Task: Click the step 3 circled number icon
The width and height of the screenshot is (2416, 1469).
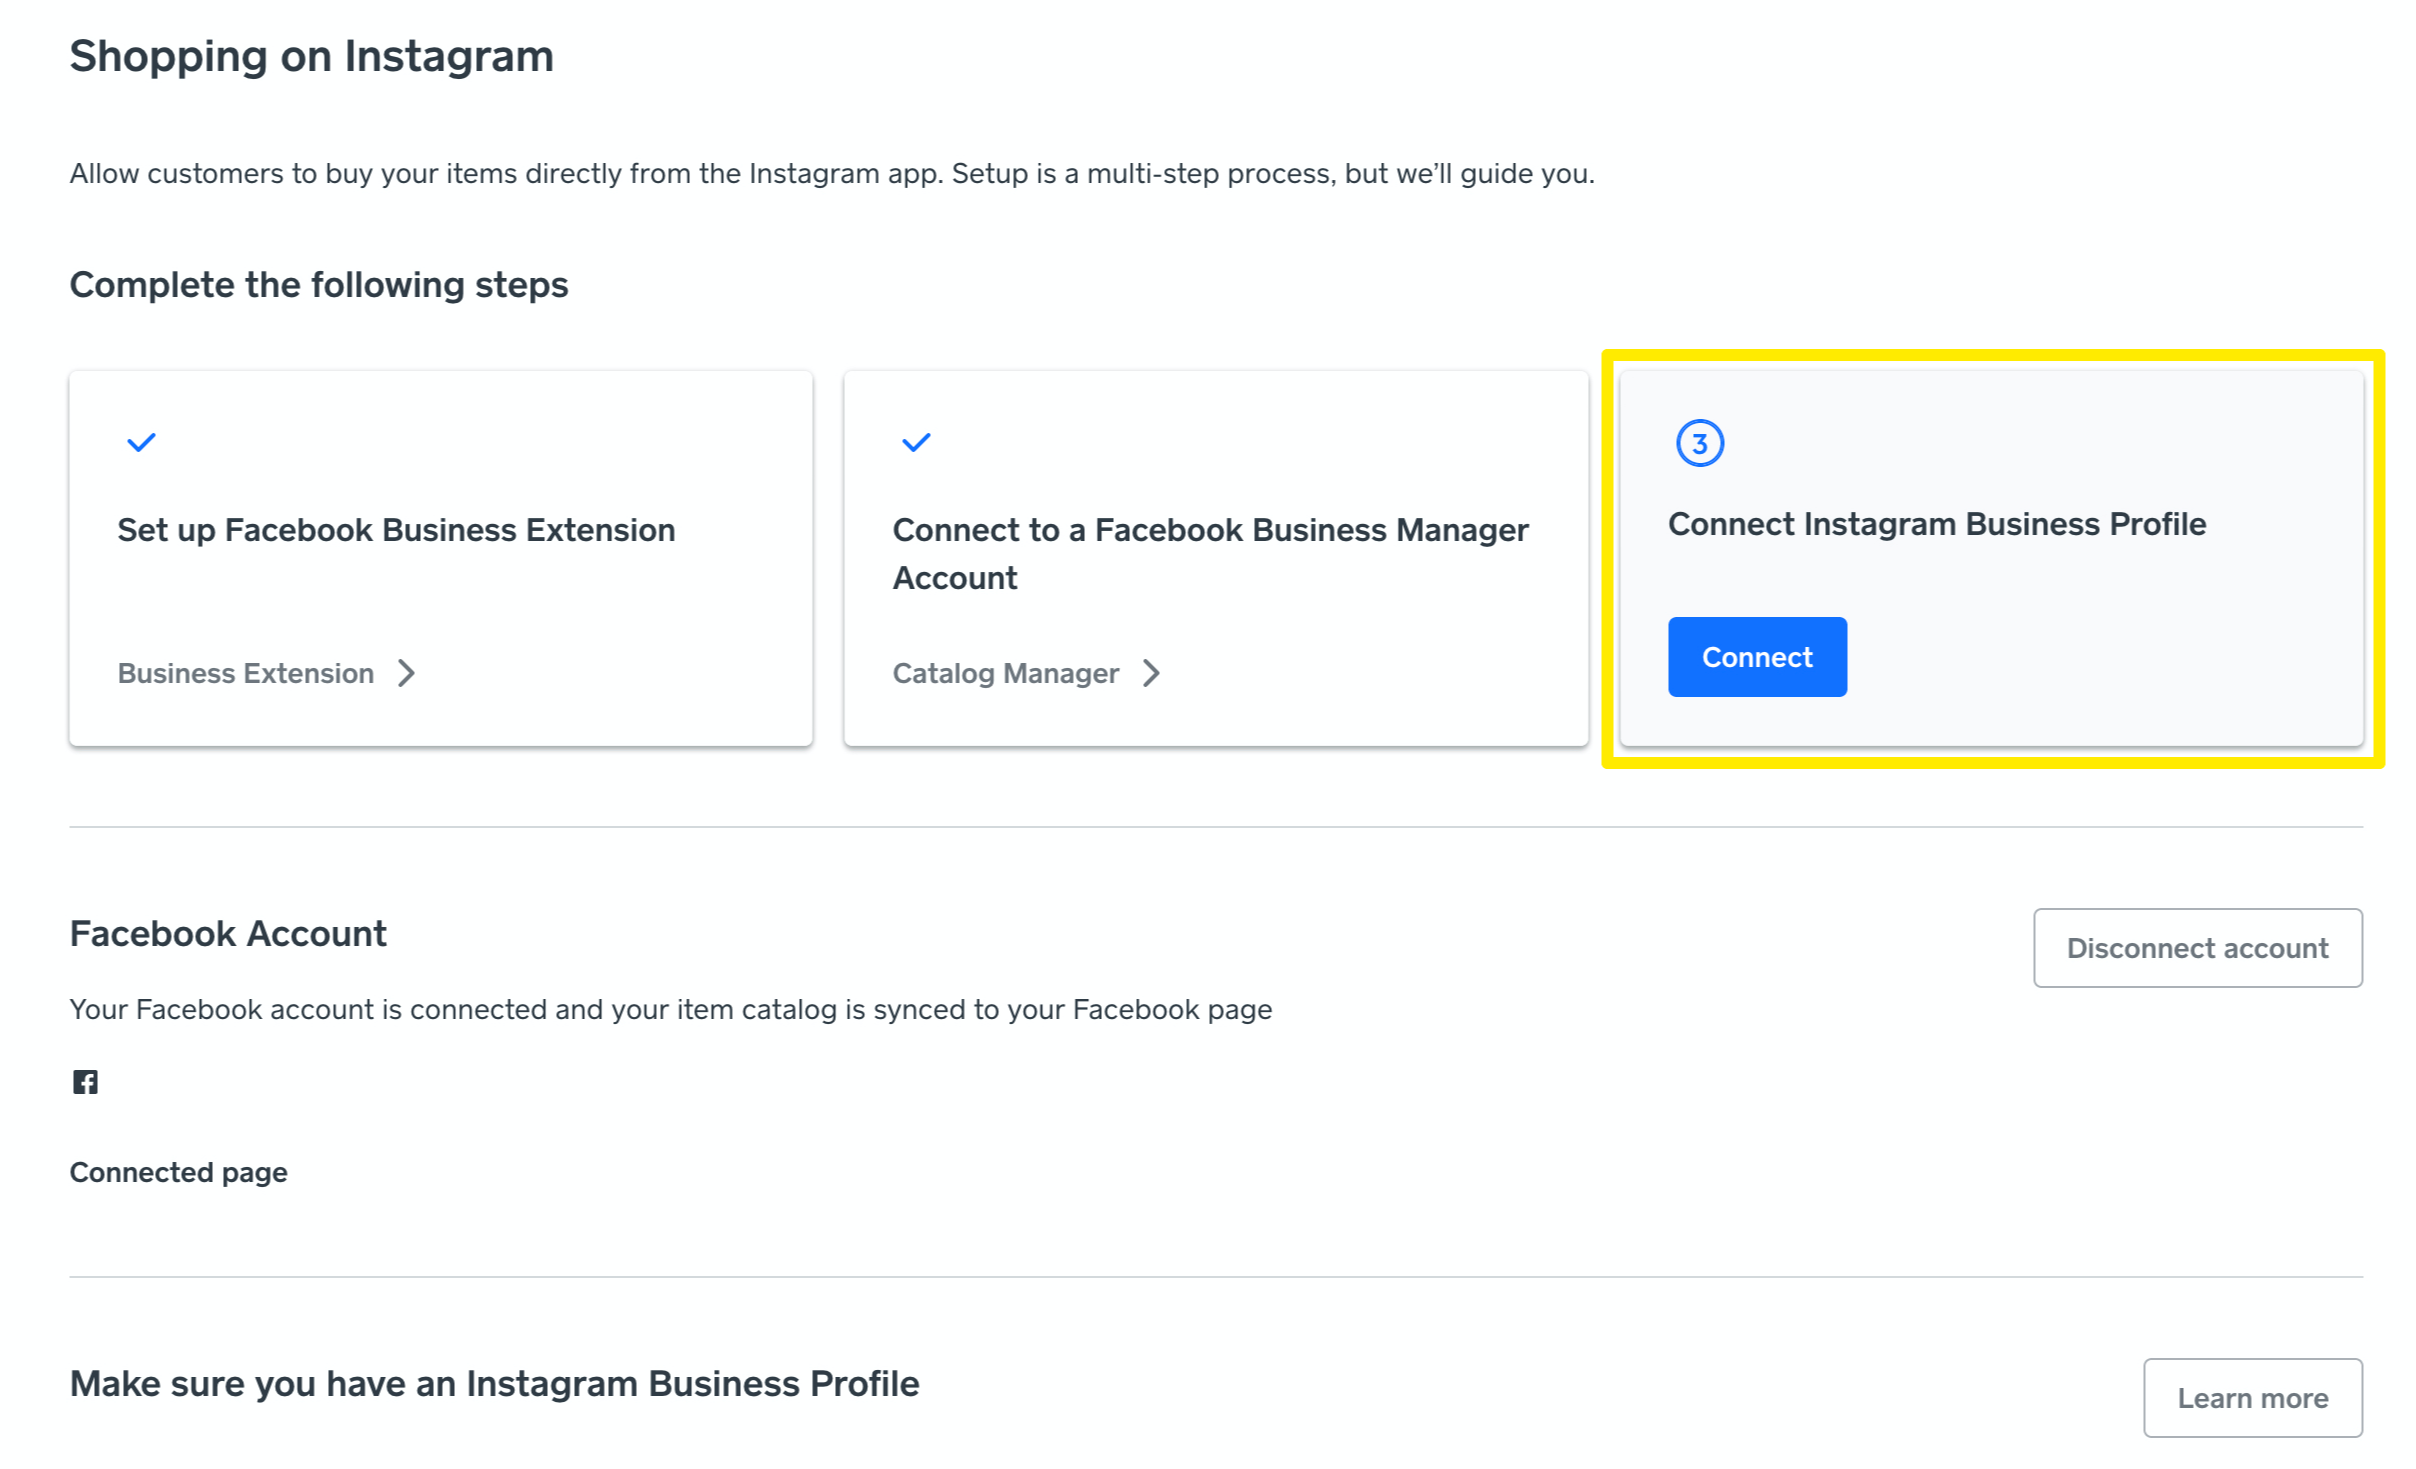Action: tap(1698, 443)
